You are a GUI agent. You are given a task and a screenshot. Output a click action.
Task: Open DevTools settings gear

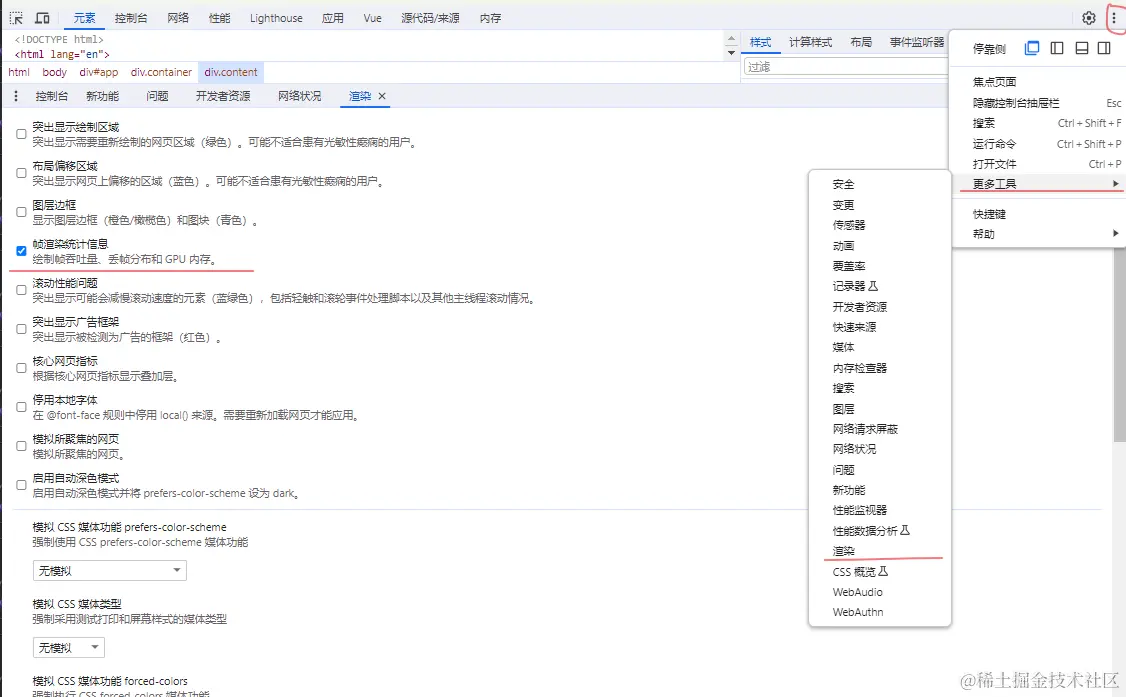click(1089, 18)
